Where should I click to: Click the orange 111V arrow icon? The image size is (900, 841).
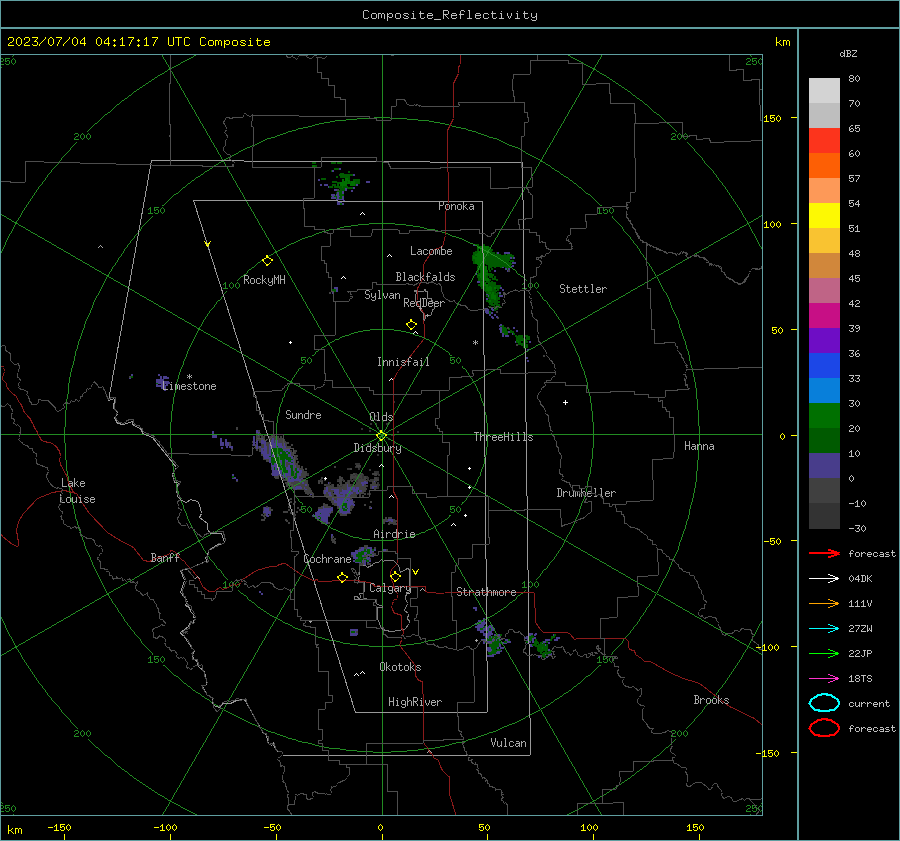tap(824, 603)
